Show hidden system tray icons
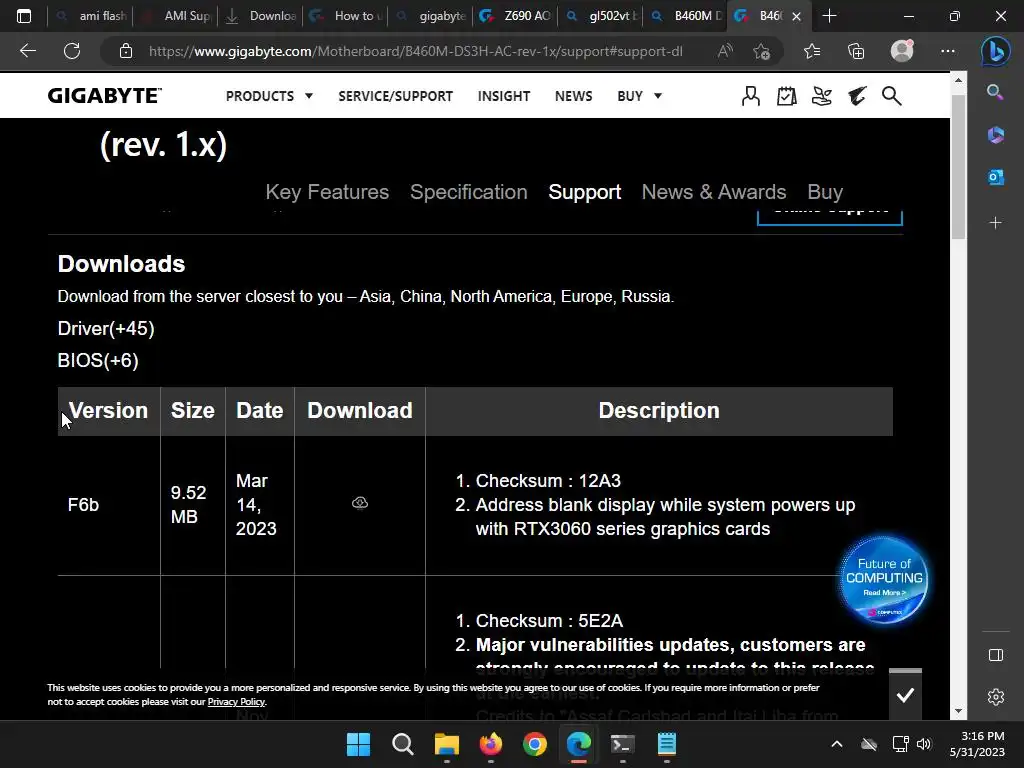This screenshot has height=768, width=1024. click(x=837, y=744)
